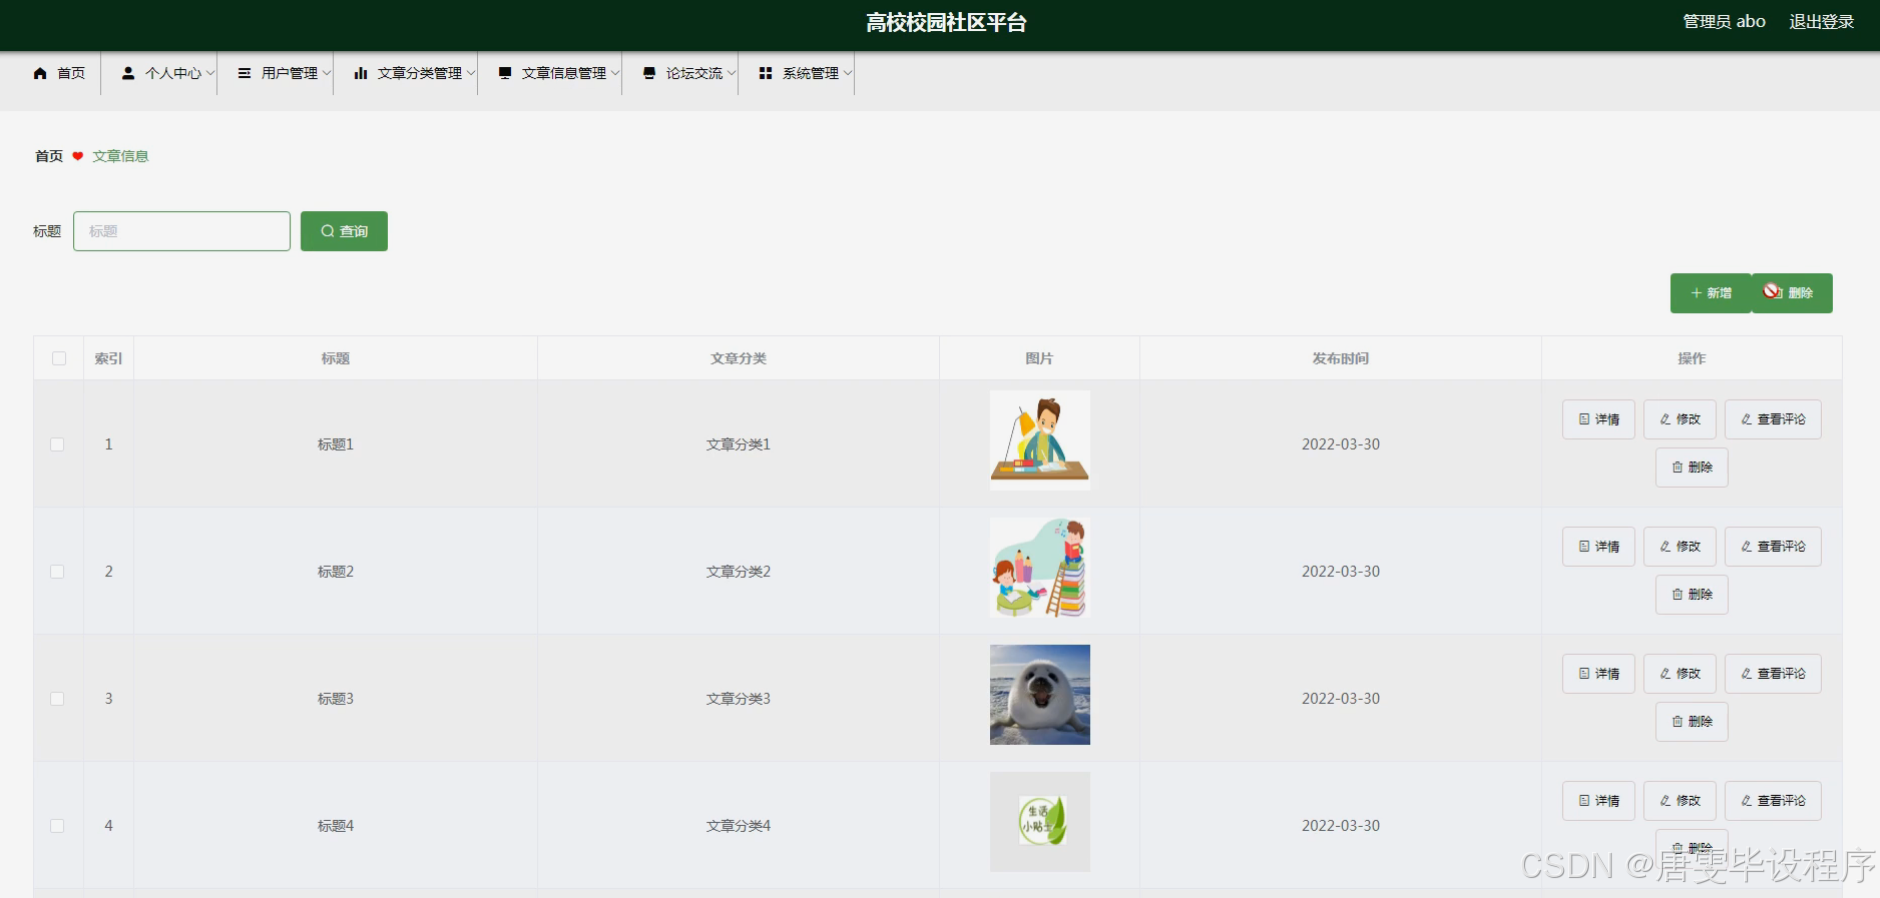This screenshot has width=1880, height=898.
Task: Open the 首页 menu item
Action: click(x=60, y=73)
